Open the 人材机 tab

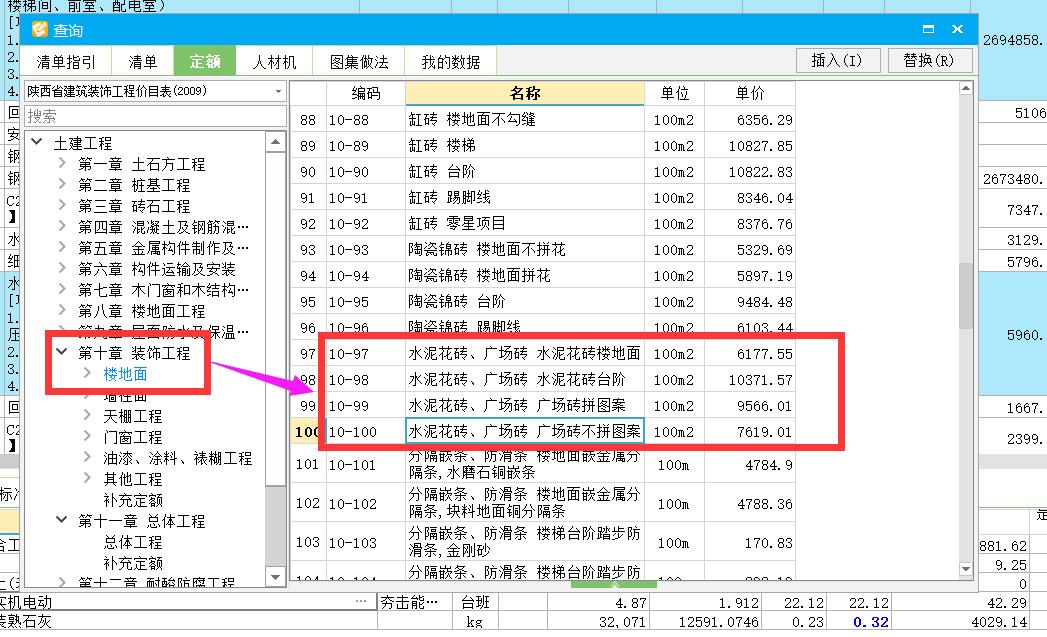coord(274,61)
